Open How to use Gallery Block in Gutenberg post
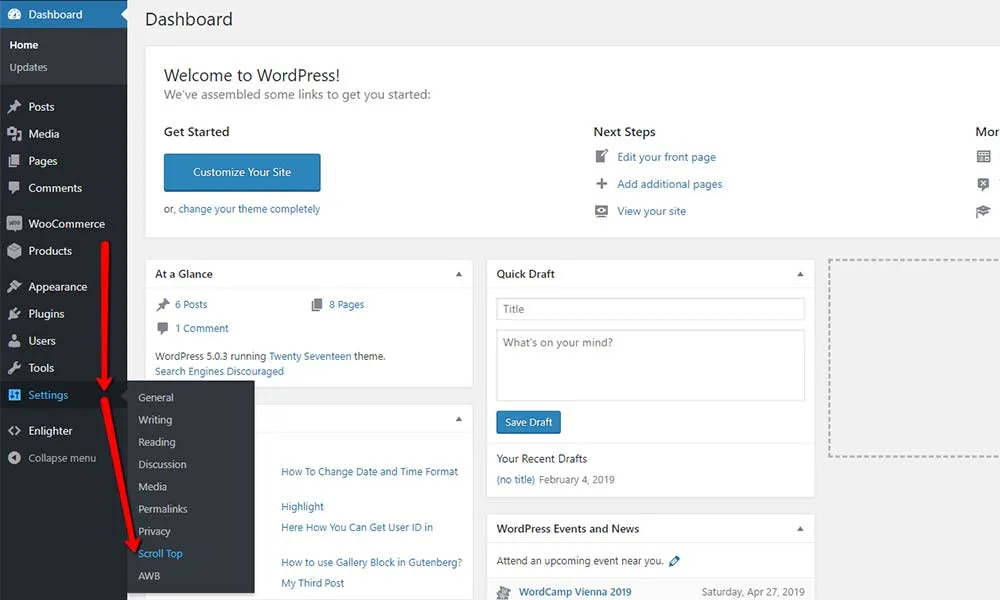 pyautogui.click(x=371, y=562)
